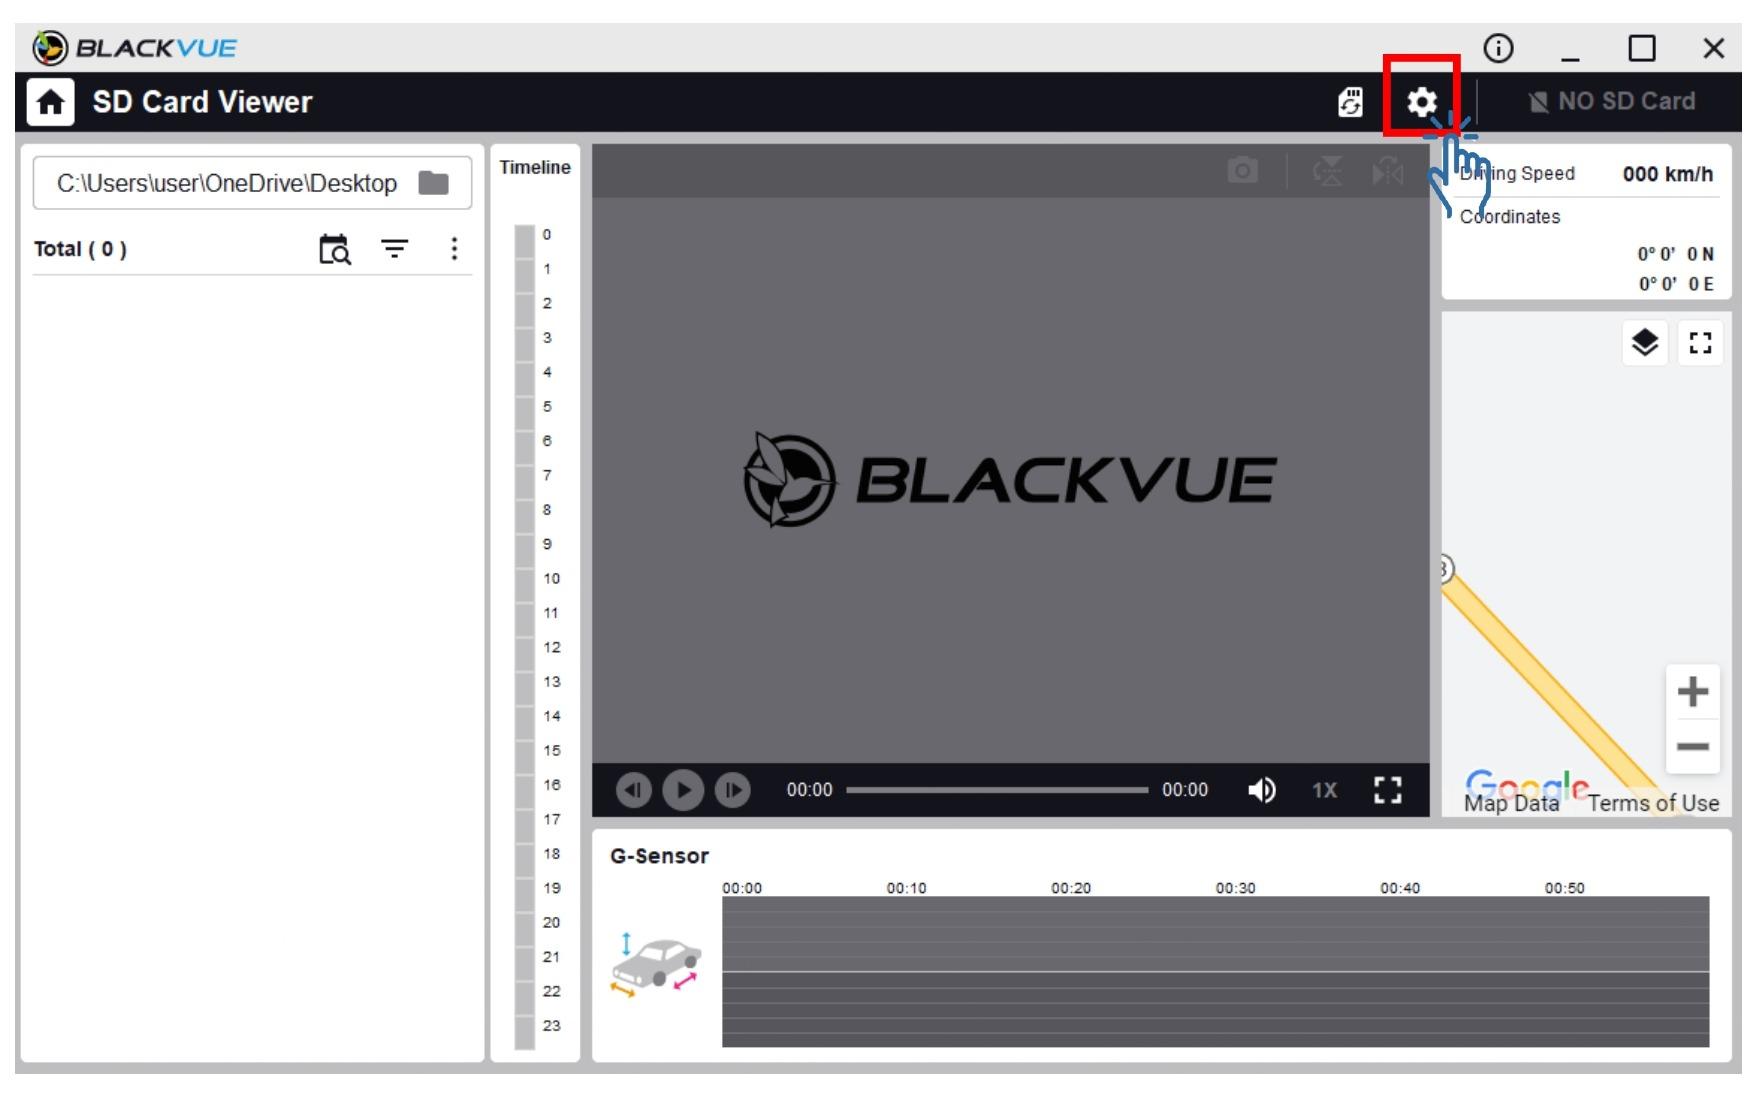Image resolution: width=1762 pixels, height=1093 pixels.
Task: Toggle horizontal mirror of the video
Action: point(1388,171)
